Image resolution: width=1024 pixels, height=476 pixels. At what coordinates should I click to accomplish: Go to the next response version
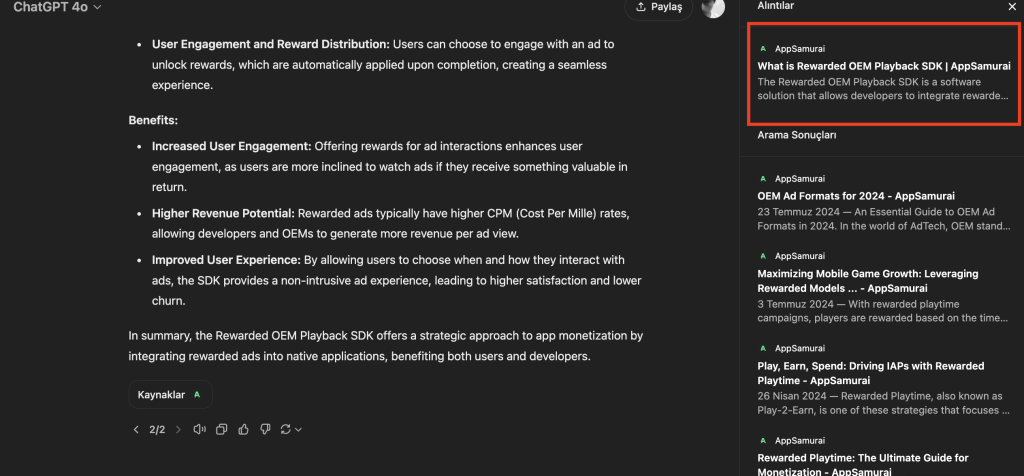(178, 429)
